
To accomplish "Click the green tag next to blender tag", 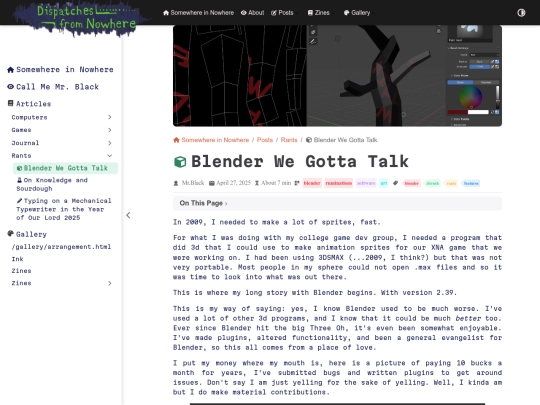I will 433,183.
